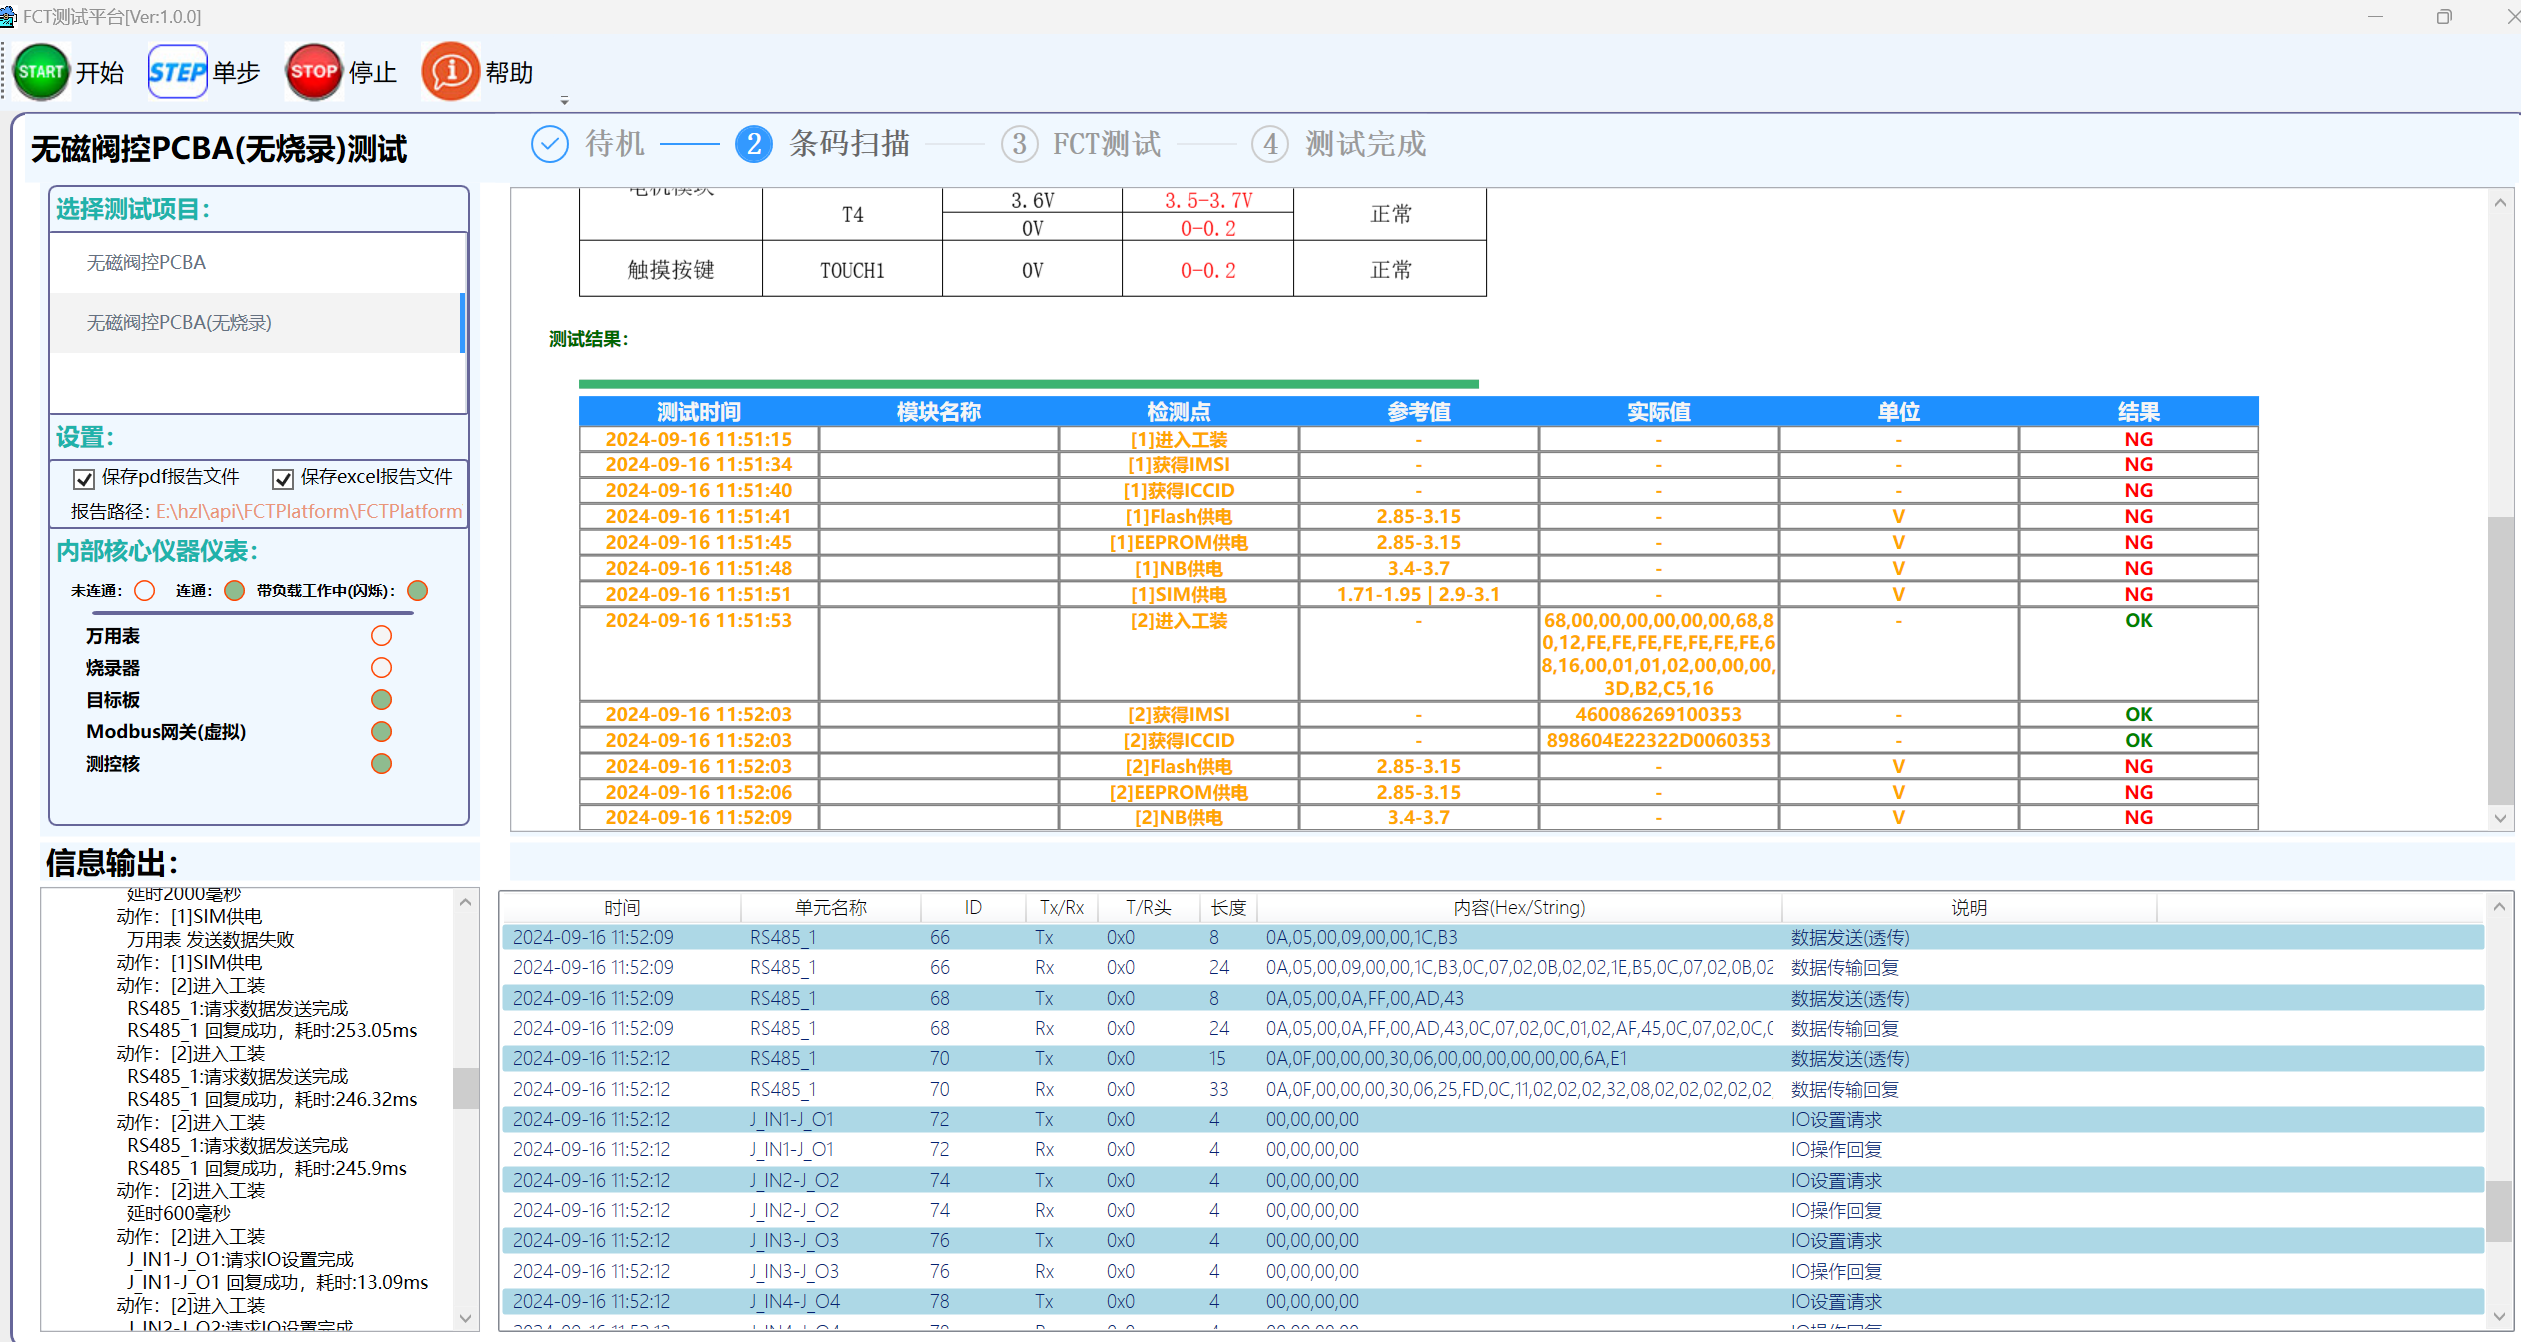The height and width of the screenshot is (1342, 2521).
Task: Disable the 保存pdf报告文件 checkbox
Action: (84, 478)
